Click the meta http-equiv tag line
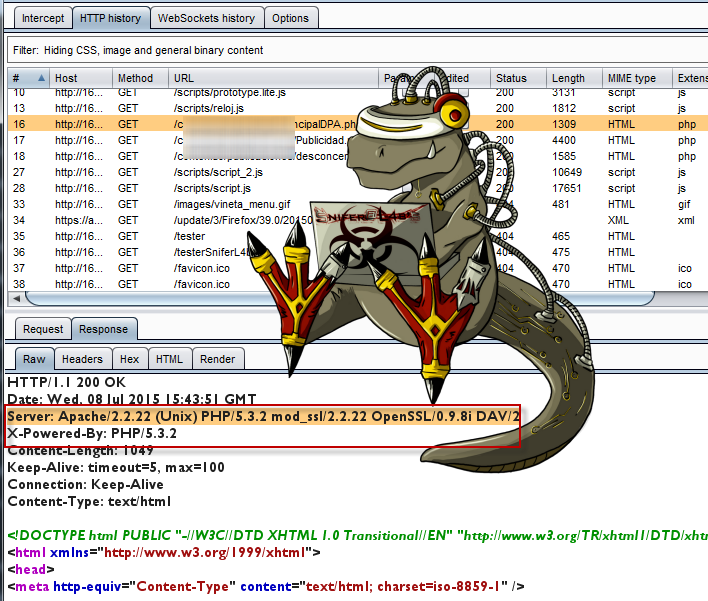Image resolution: width=708 pixels, height=601 pixels. (266, 587)
